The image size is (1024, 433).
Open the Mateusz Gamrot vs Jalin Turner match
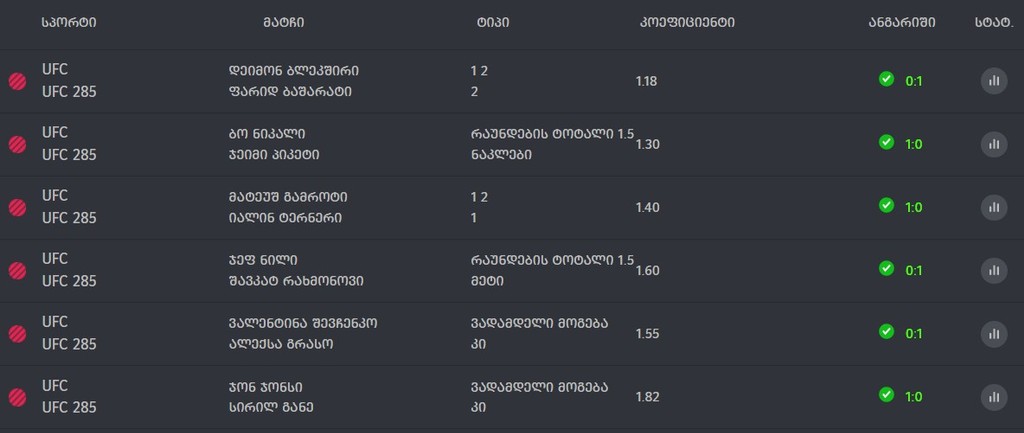[x=288, y=207]
